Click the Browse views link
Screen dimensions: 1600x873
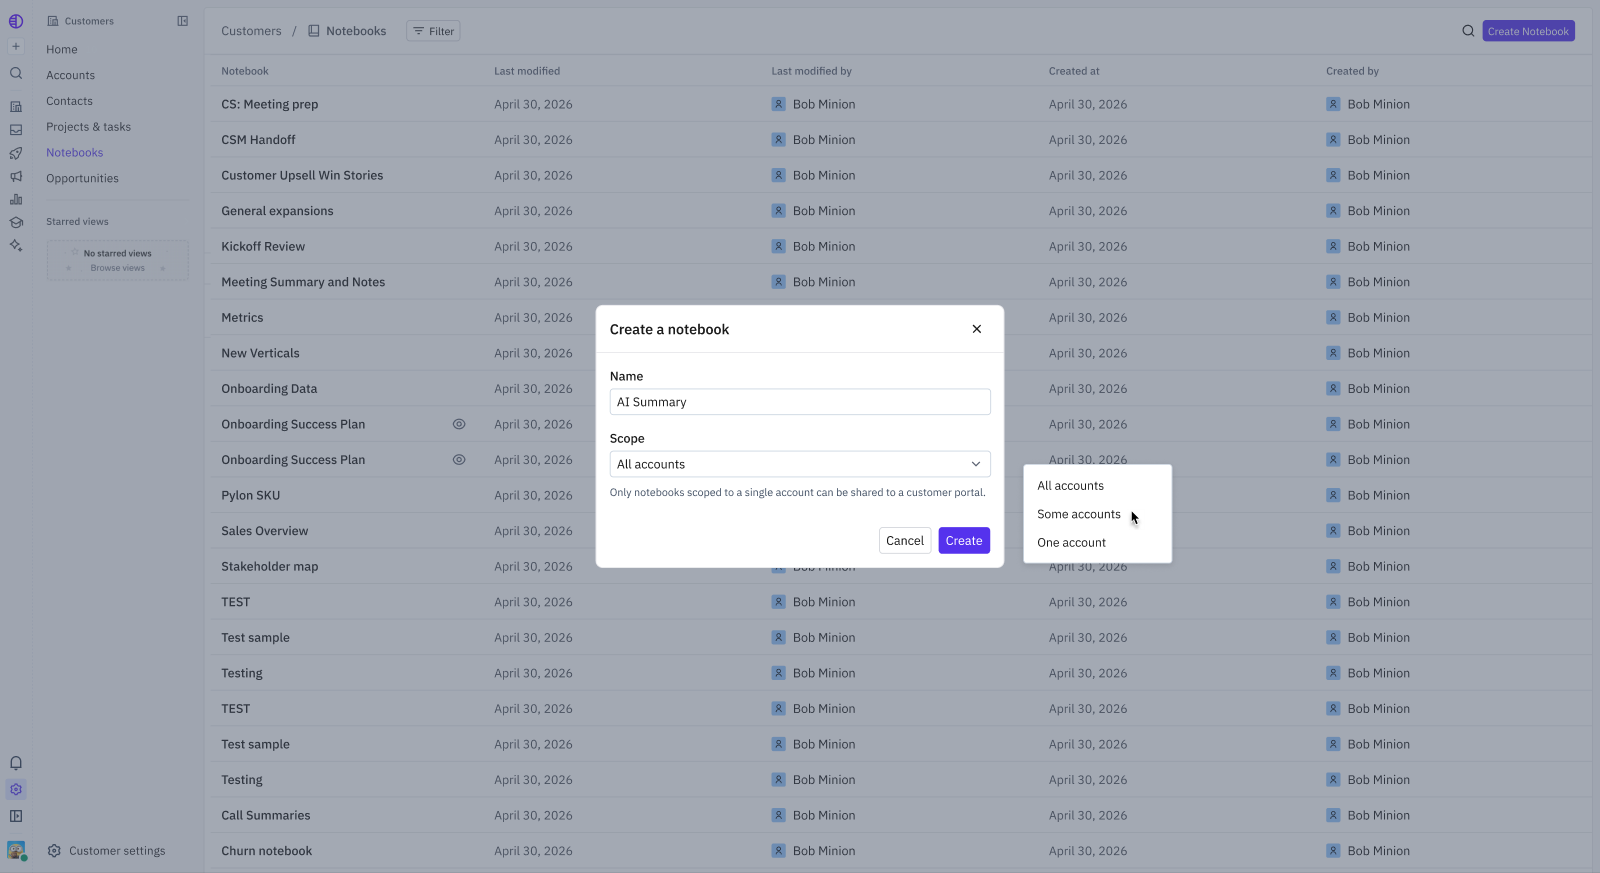[x=118, y=268]
